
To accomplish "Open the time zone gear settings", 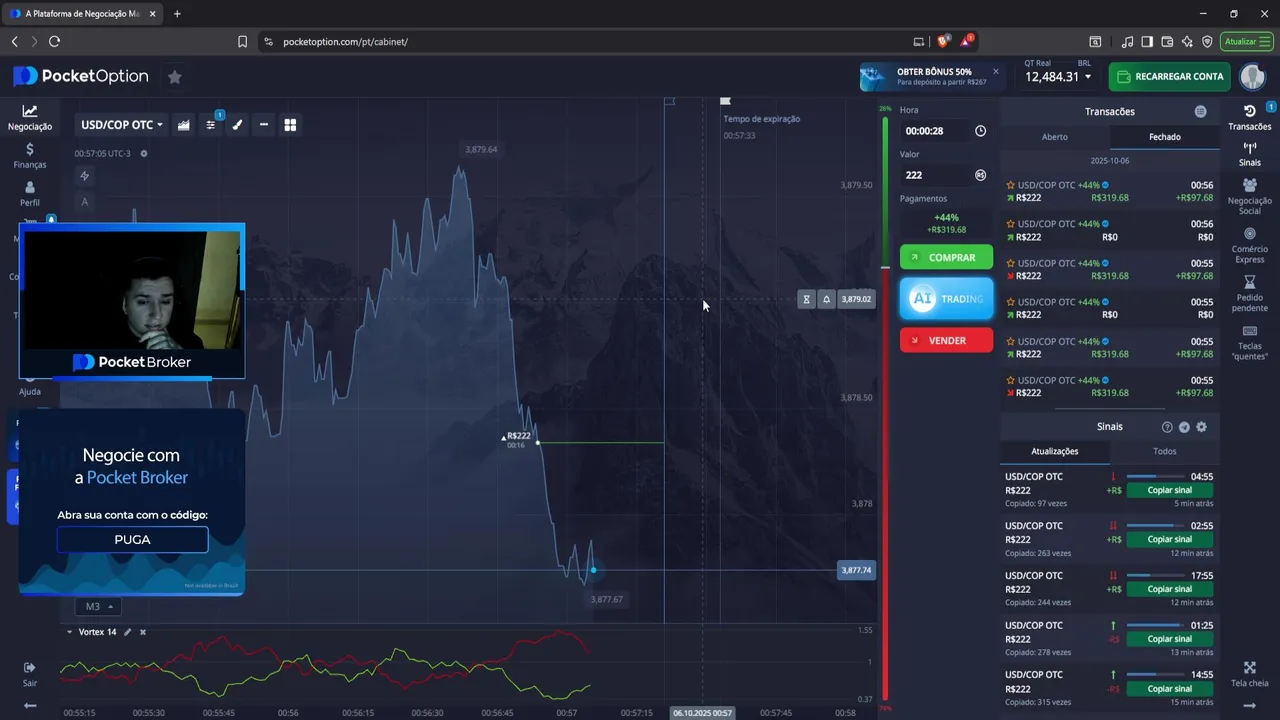I will click(144, 154).
